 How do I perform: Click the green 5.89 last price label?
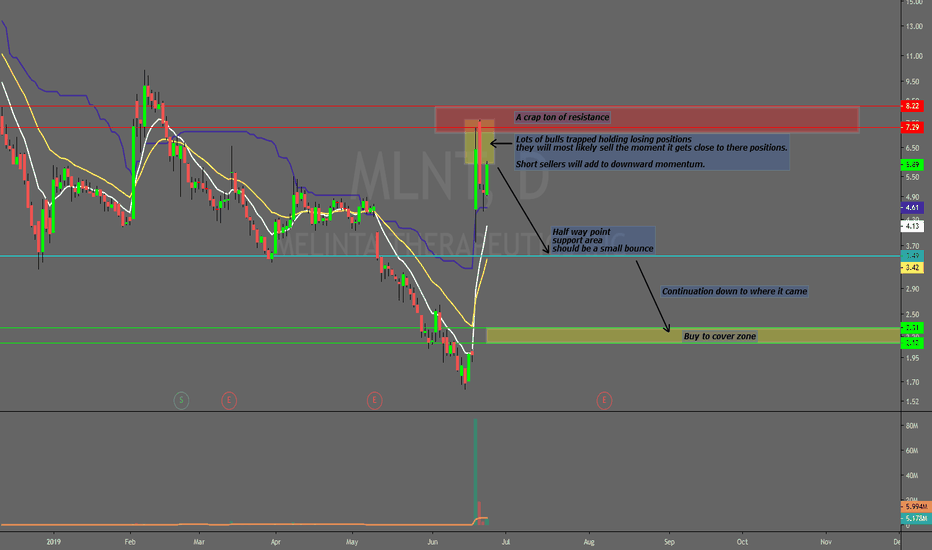point(912,165)
